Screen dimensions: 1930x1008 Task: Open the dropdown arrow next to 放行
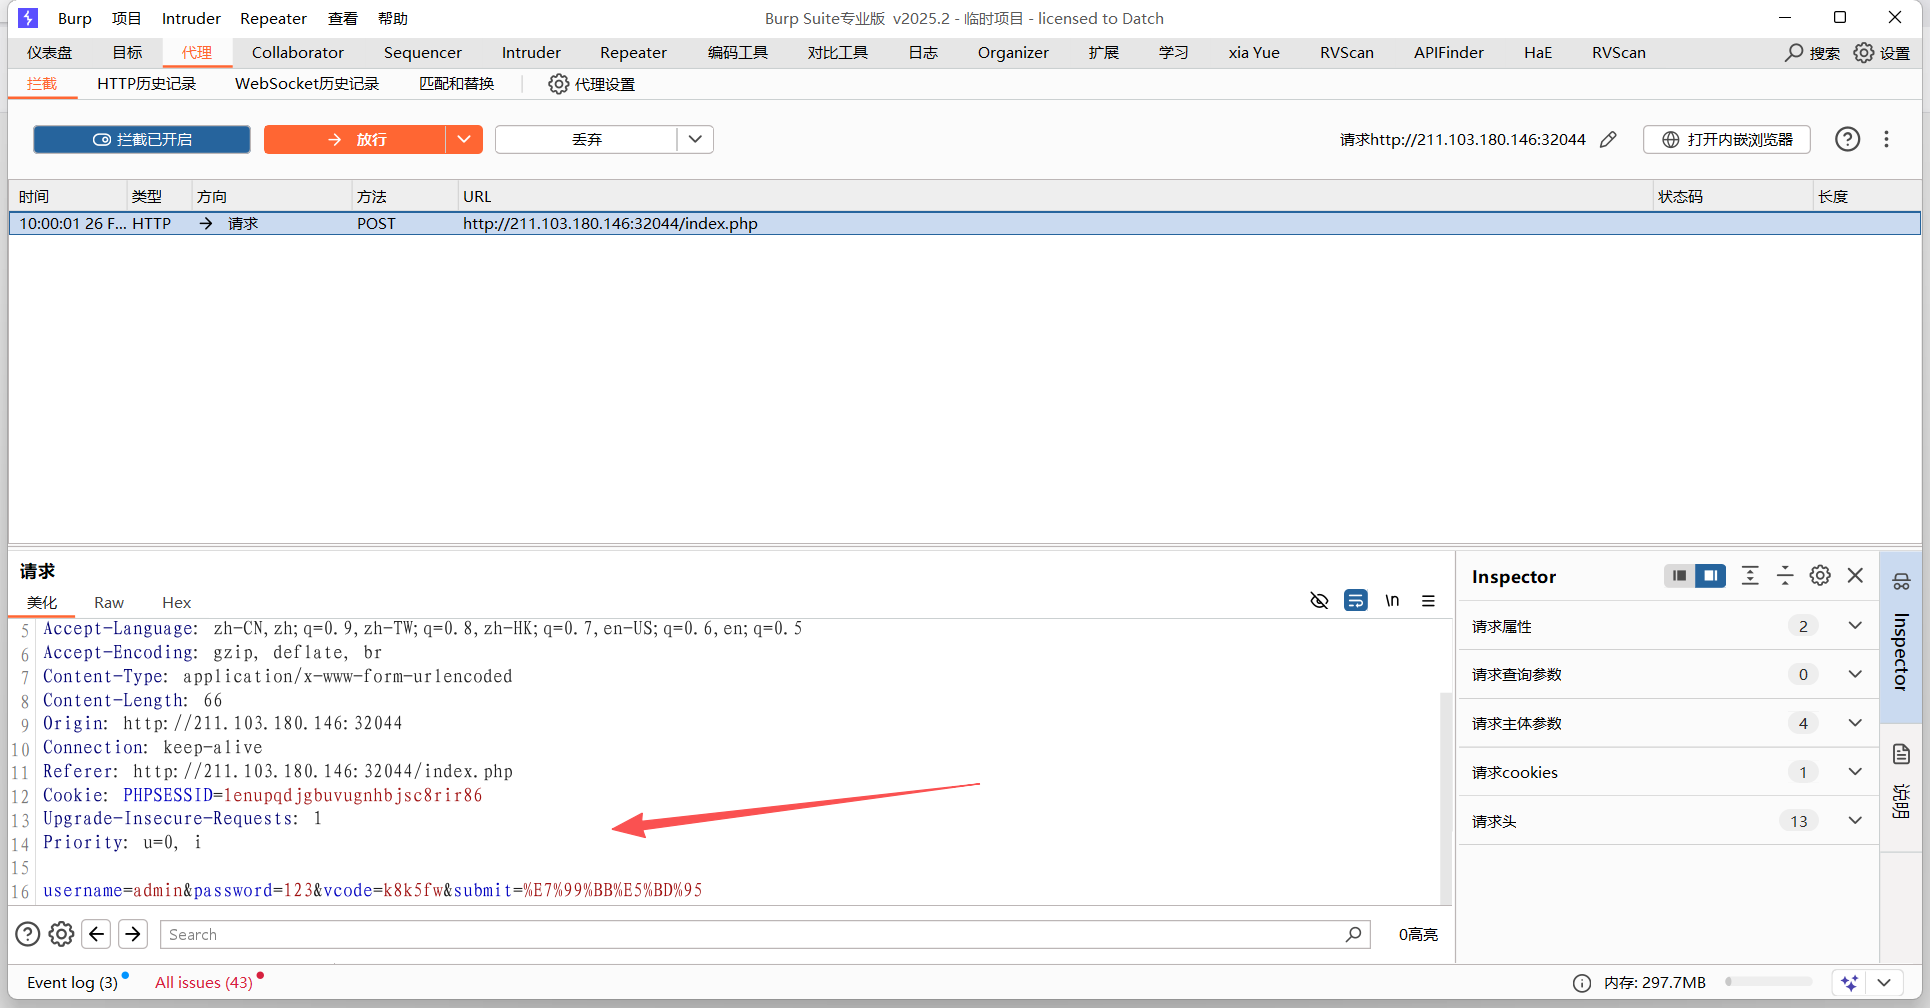pos(464,140)
